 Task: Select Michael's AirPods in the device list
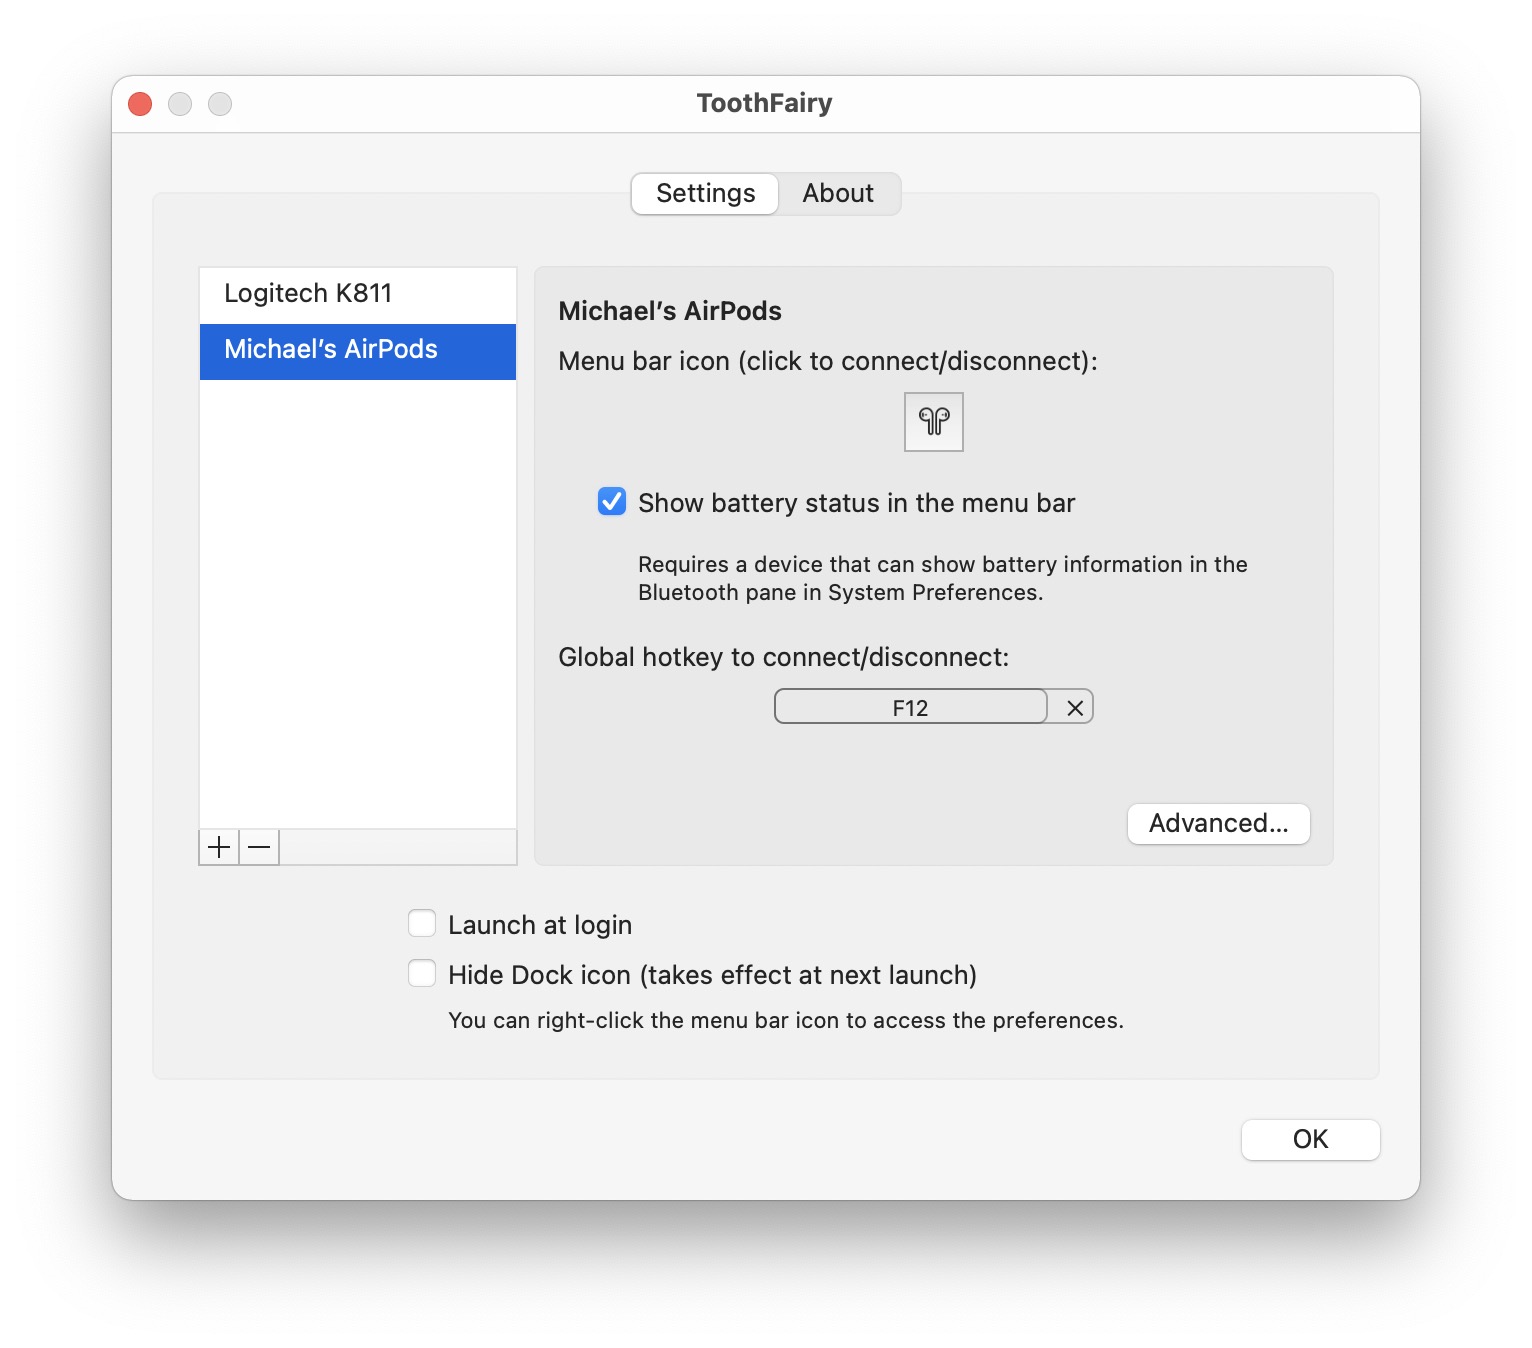point(358,351)
